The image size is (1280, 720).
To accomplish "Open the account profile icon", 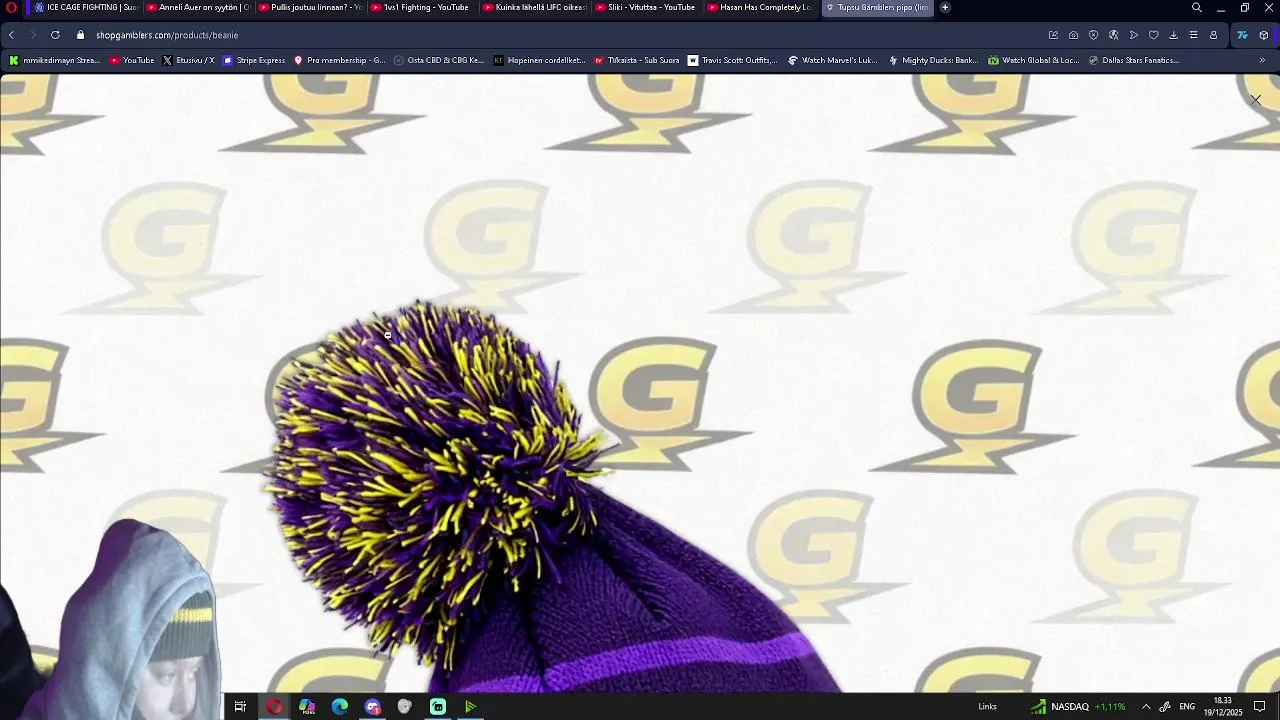I will point(1213,35).
